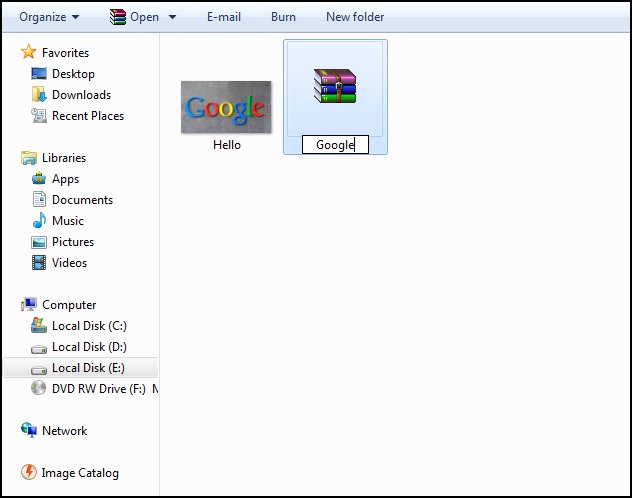Select the Google image thumbnail
Viewport: 632px width, 498px height.
[226, 107]
